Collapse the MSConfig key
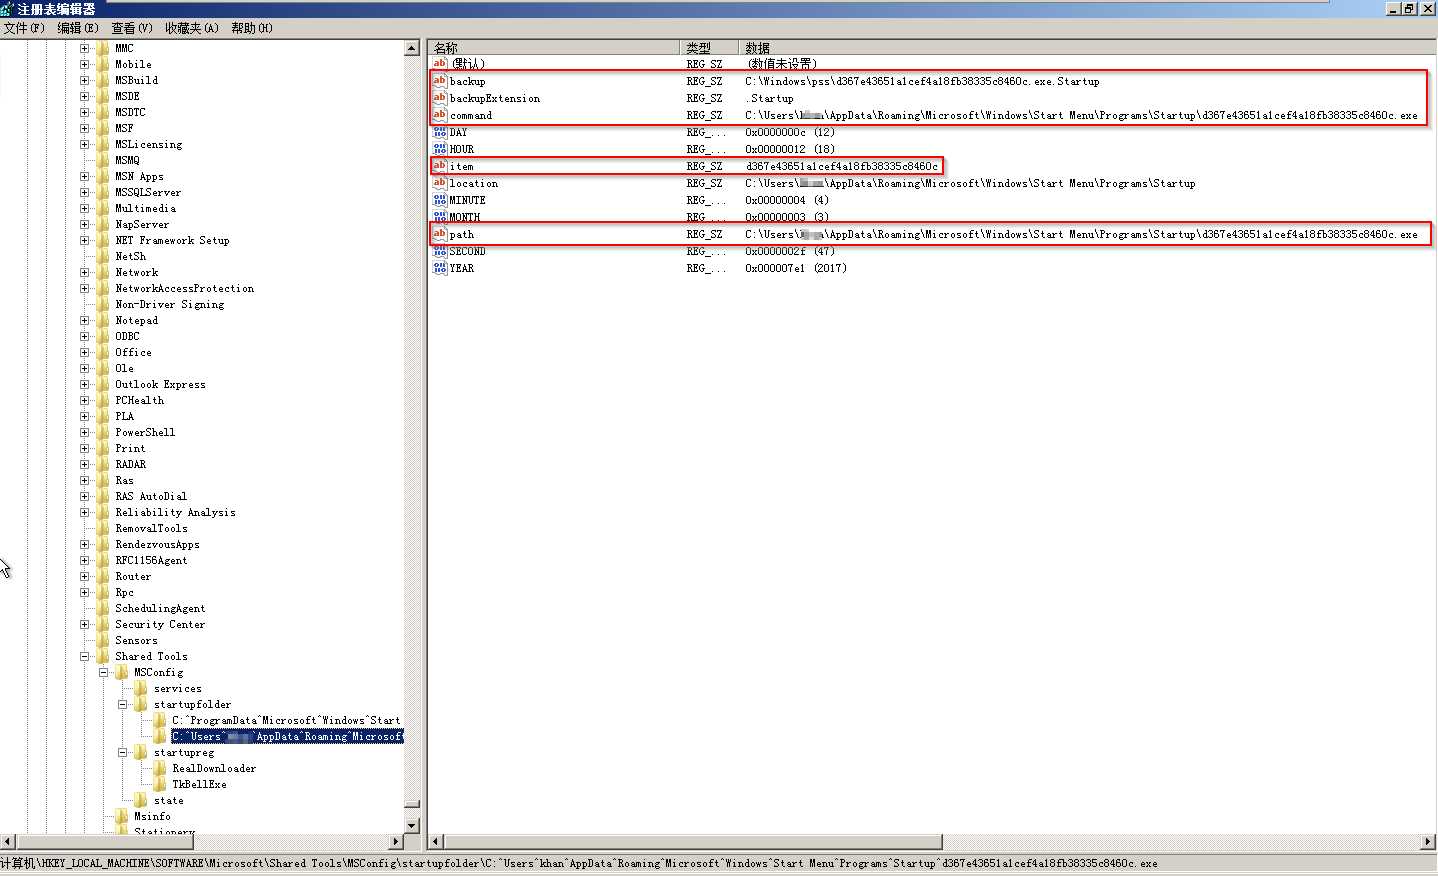1438x876 pixels. pos(104,672)
